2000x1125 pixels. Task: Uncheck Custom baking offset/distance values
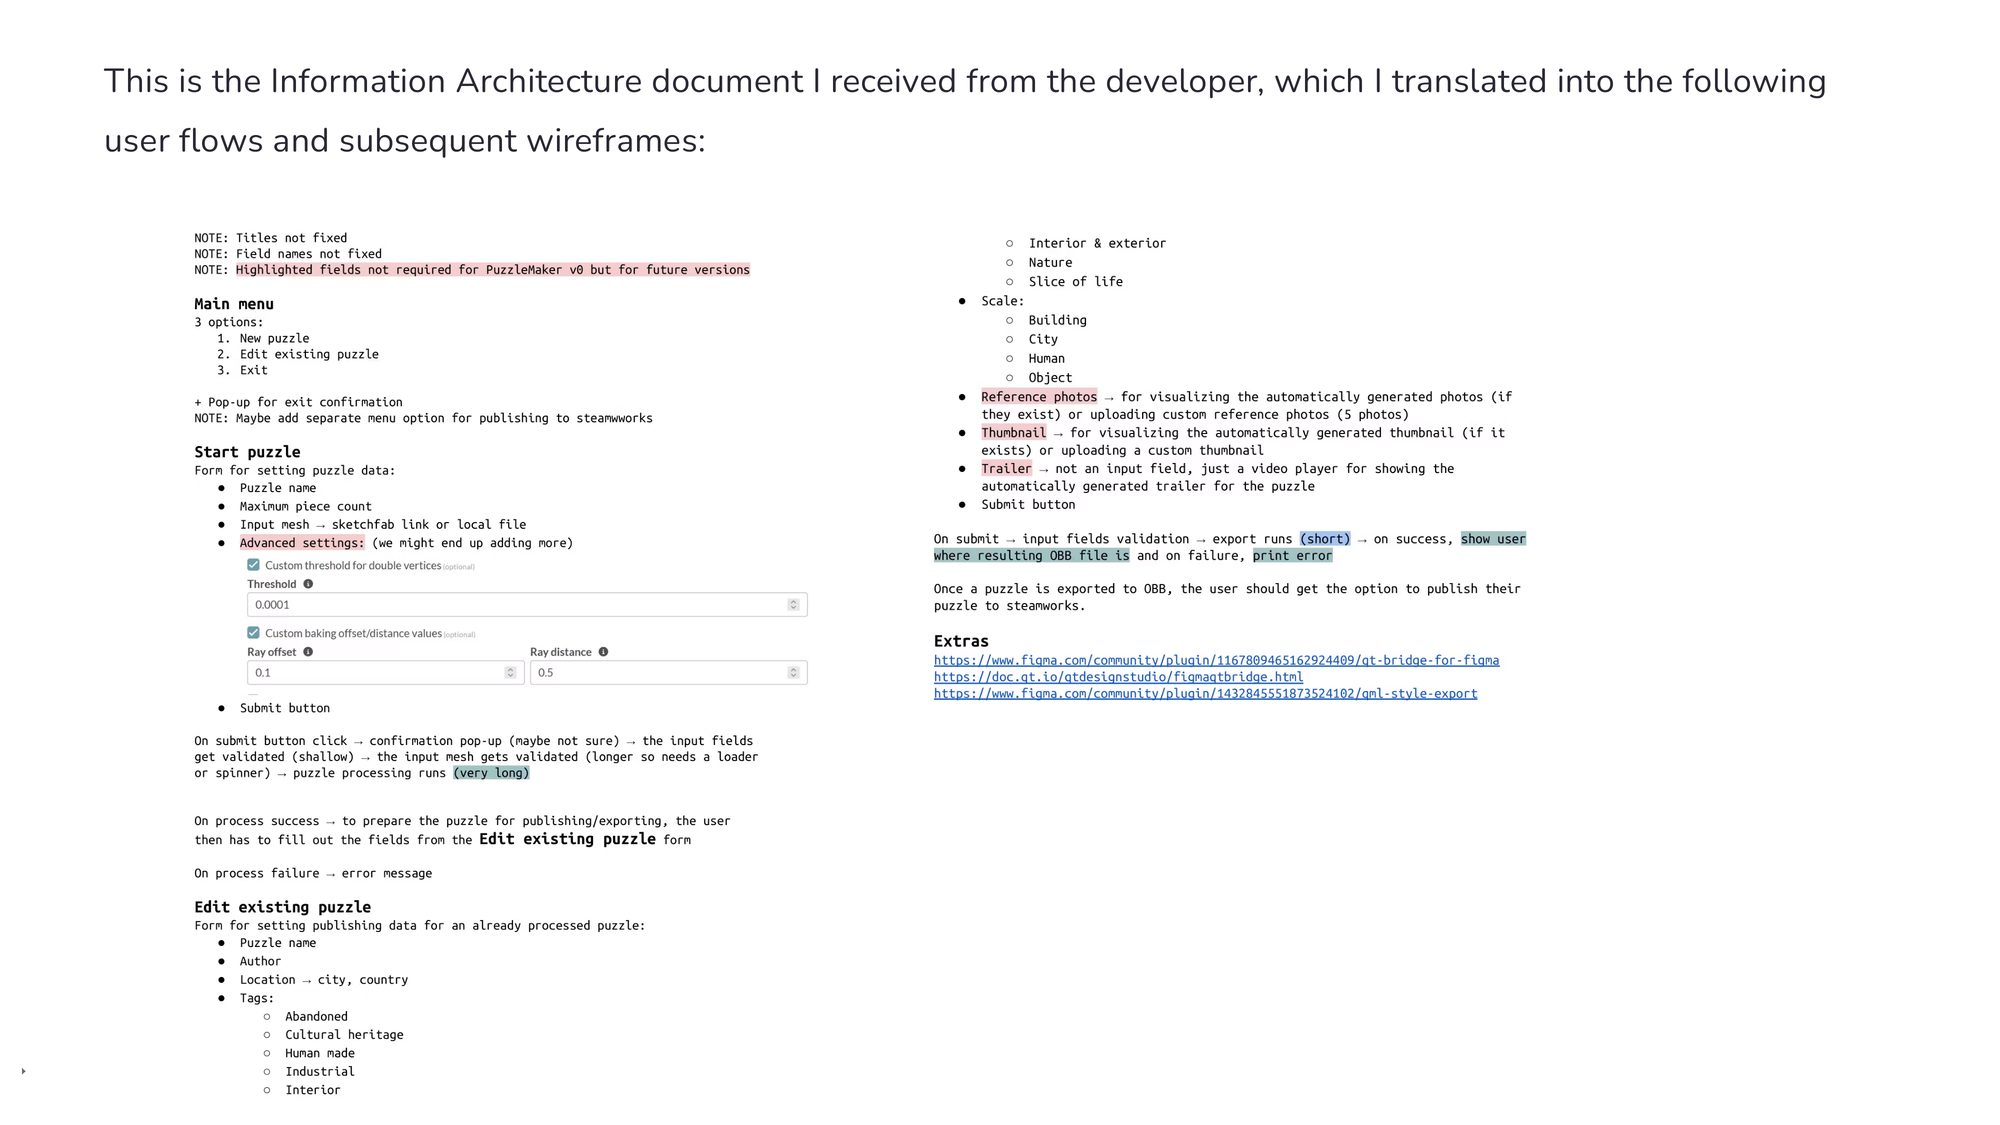click(253, 633)
